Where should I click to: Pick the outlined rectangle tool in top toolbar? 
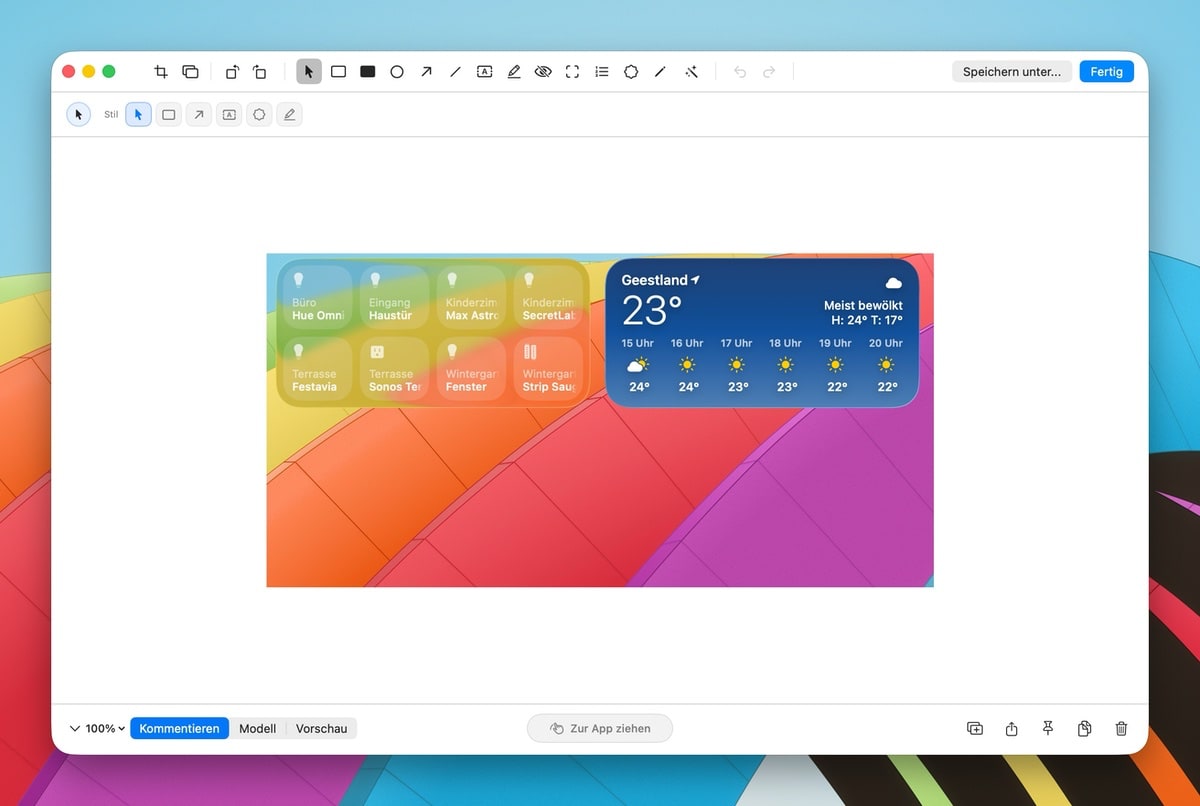pos(338,72)
